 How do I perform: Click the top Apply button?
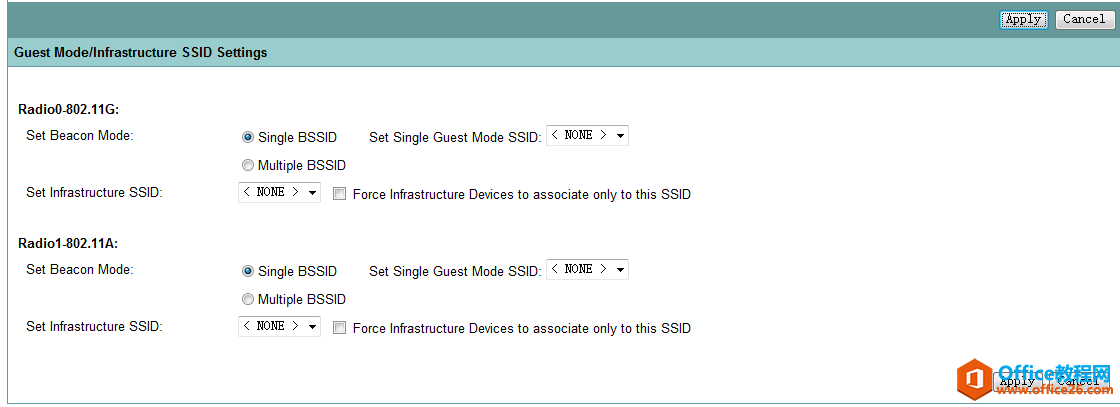click(1023, 19)
